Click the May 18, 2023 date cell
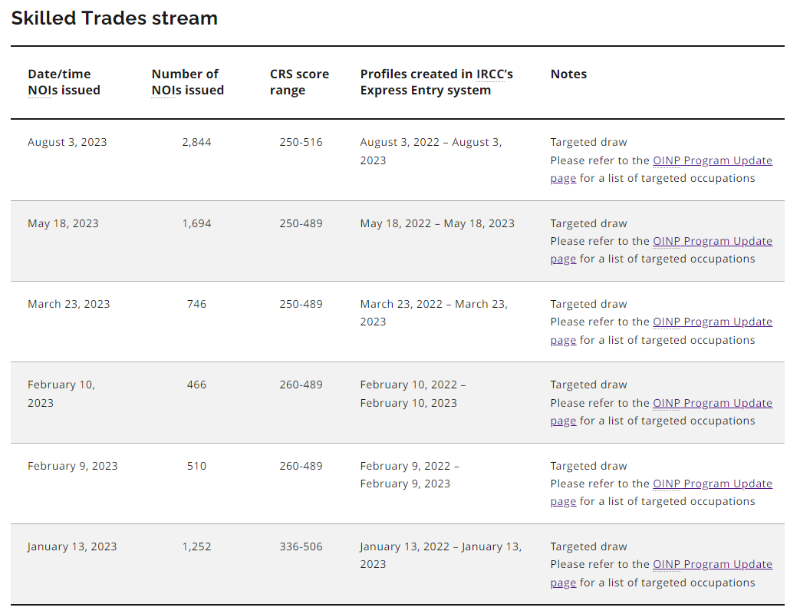Screen dimensions: 800x614 point(63,224)
